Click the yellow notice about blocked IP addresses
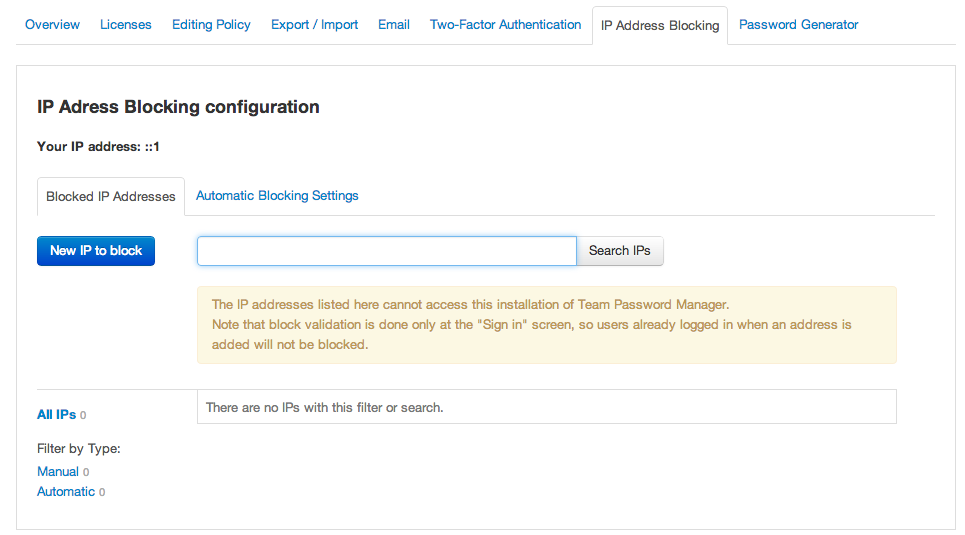This screenshot has width=965, height=535. click(547, 324)
